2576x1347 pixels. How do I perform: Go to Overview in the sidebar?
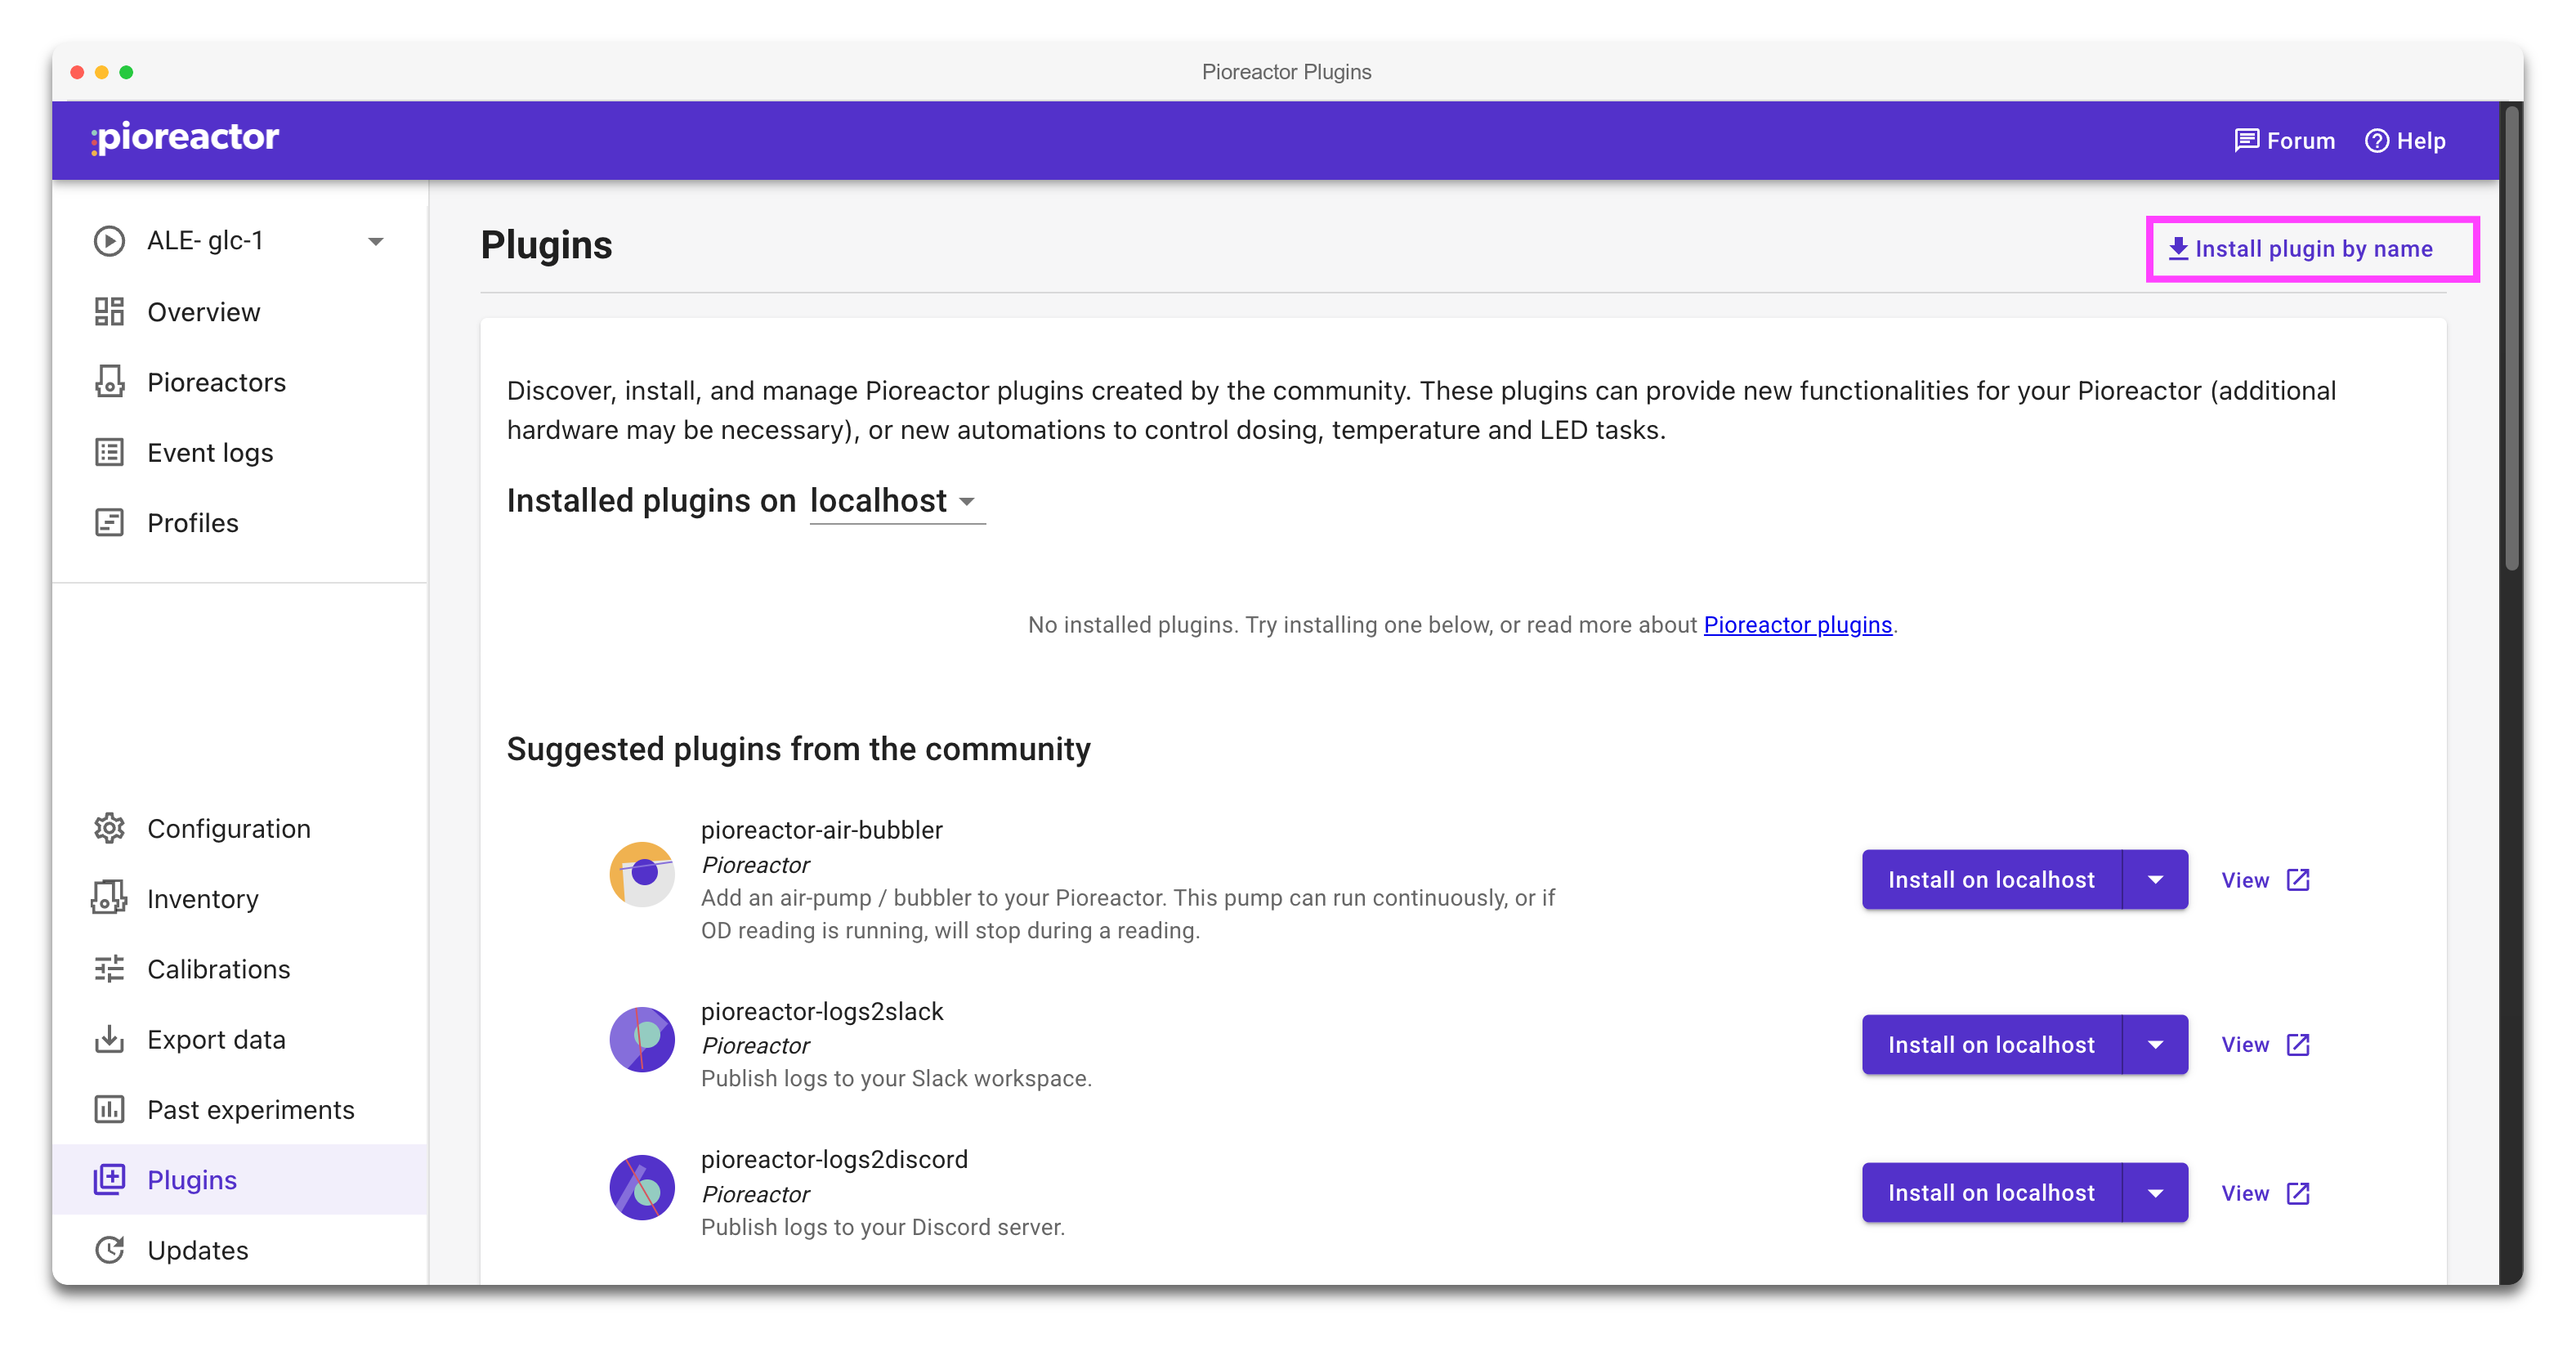coord(203,312)
